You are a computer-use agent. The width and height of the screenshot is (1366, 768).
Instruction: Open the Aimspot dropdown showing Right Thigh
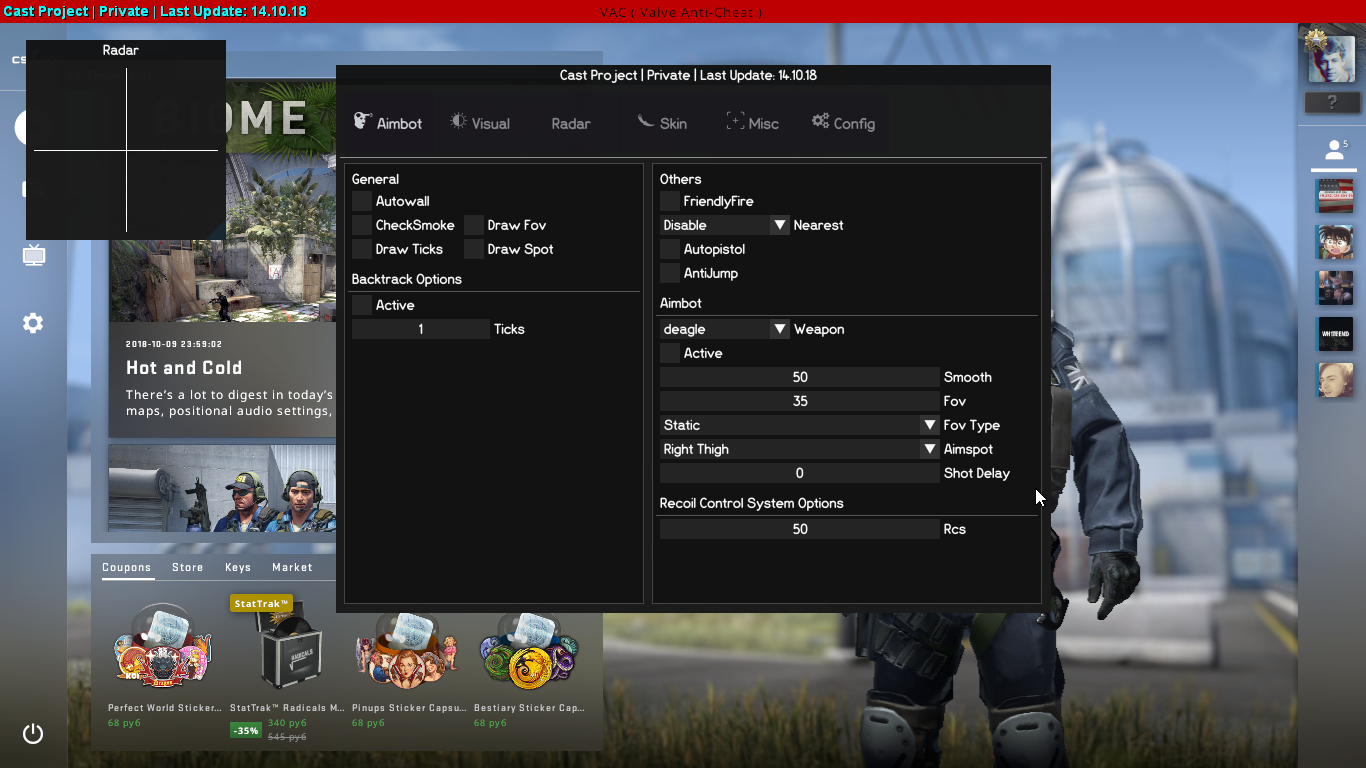(800, 449)
